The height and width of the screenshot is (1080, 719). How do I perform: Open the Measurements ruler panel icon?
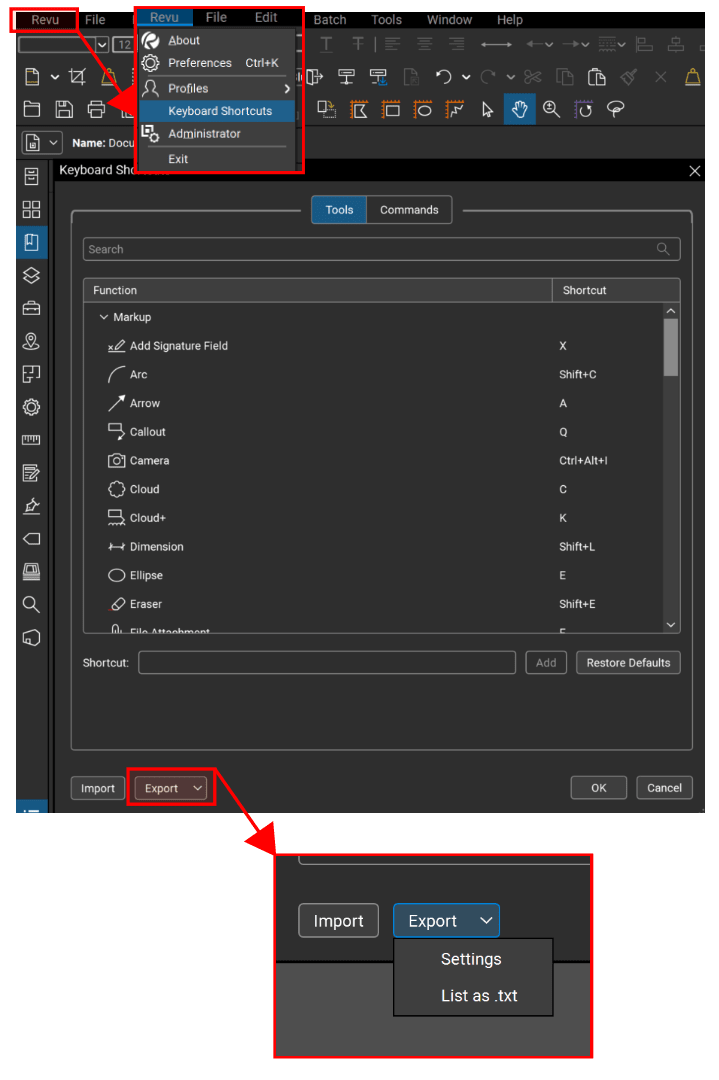(x=31, y=439)
